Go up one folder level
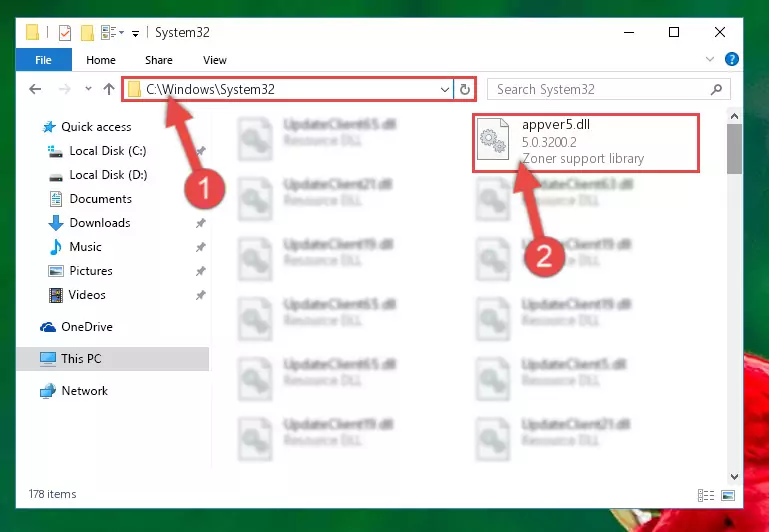 pyautogui.click(x=109, y=89)
